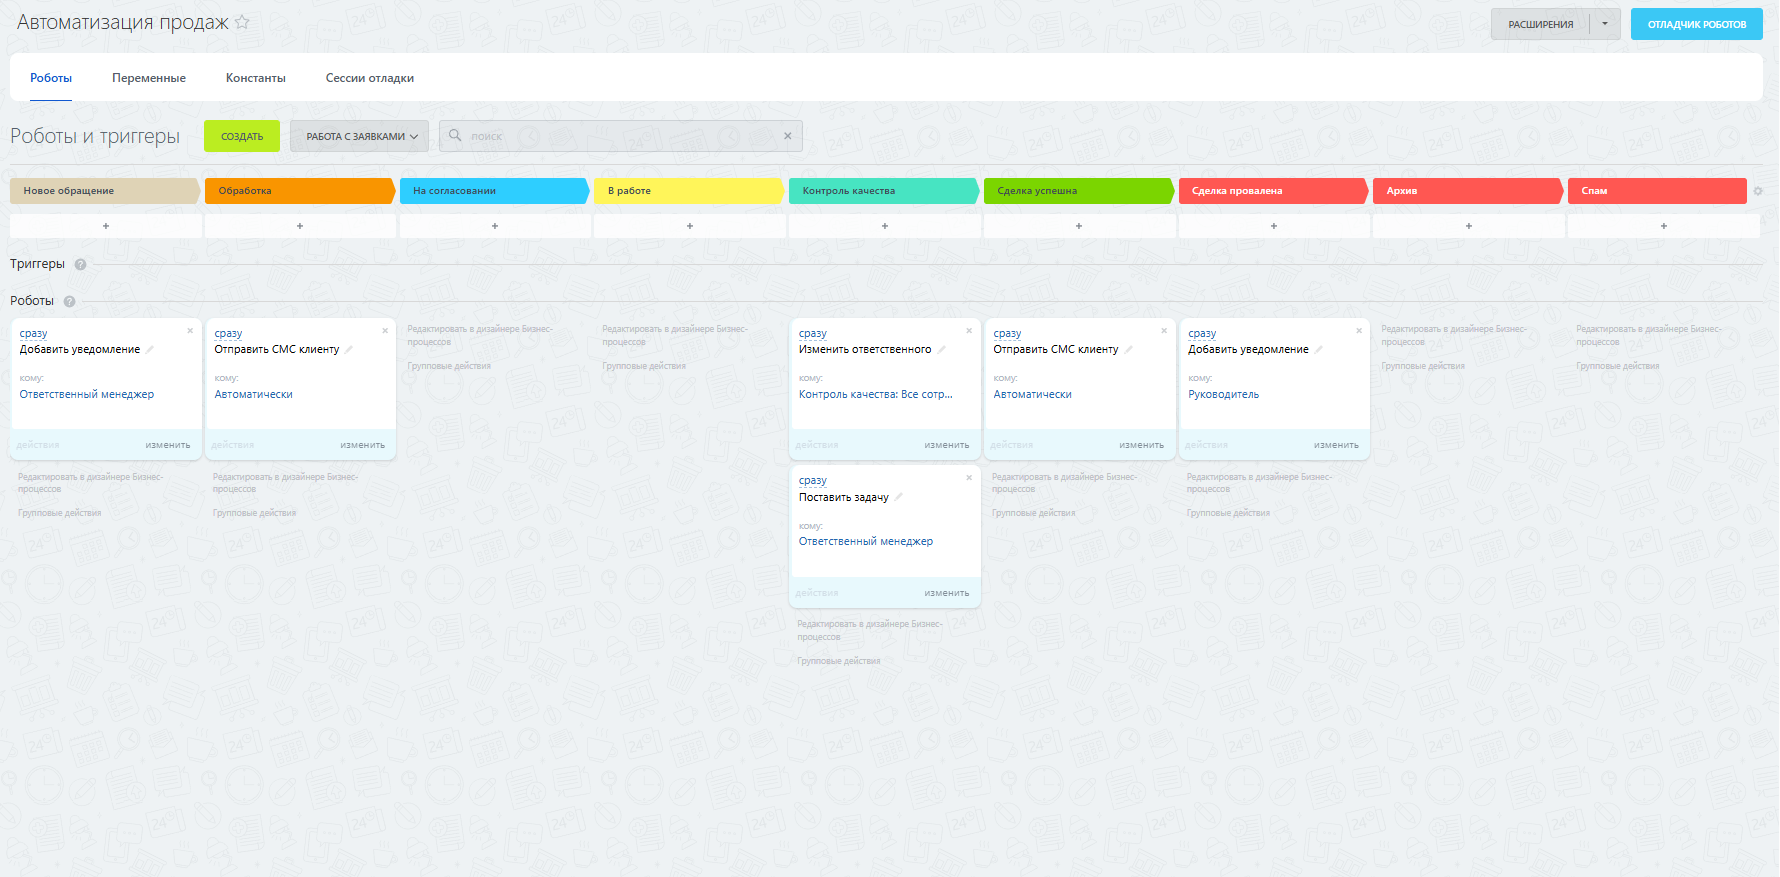This screenshot has width=1780, height=877.
Task: Open Групповые действия below Поставить задачу card
Action: pyautogui.click(x=839, y=661)
